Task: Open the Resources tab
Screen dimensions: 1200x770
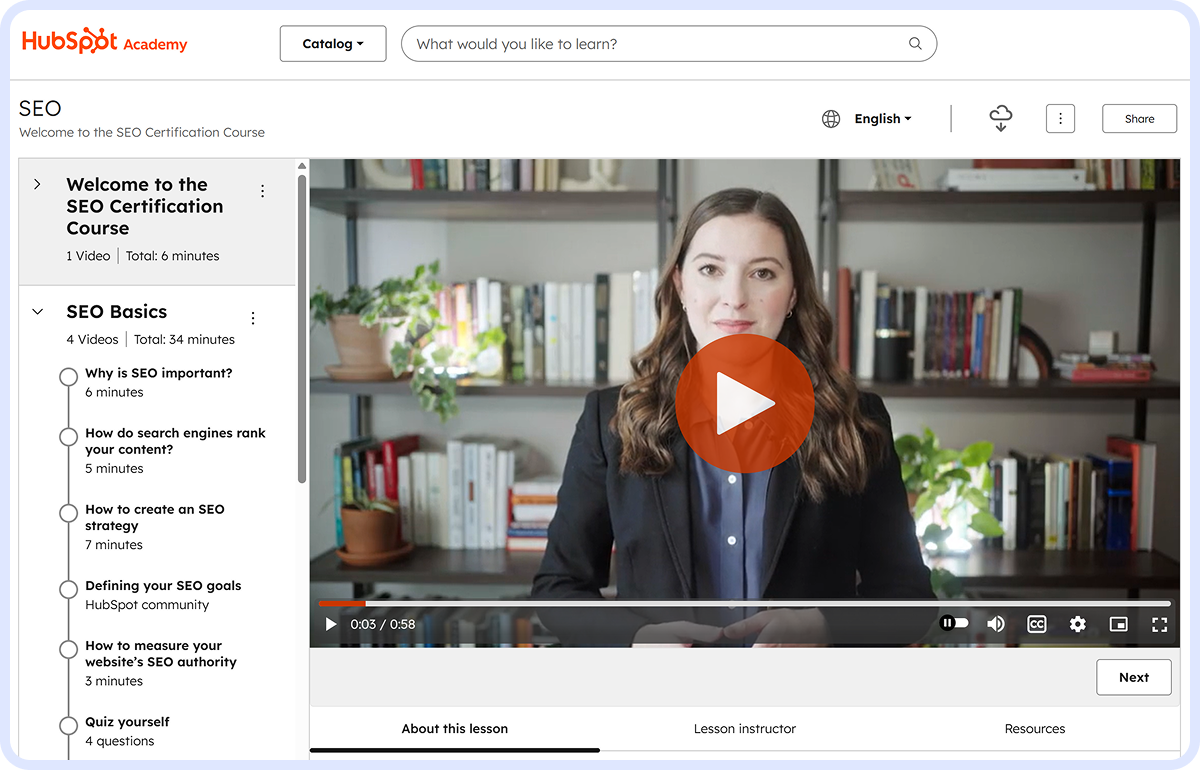Action: click(x=1035, y=729)
